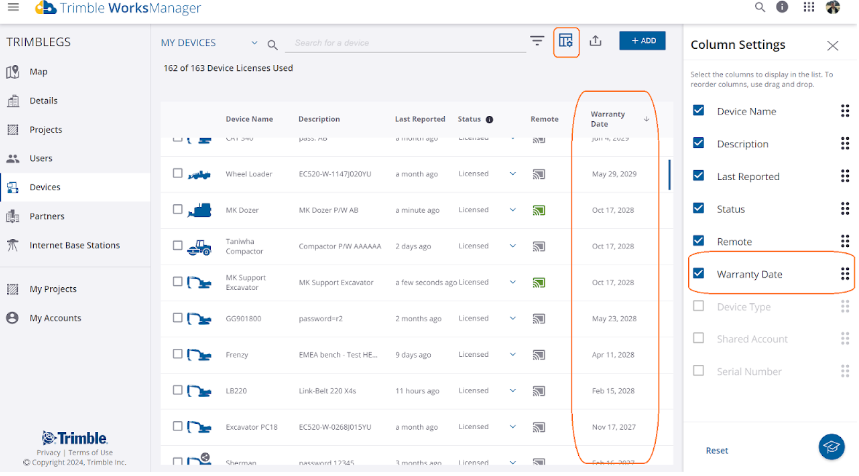The height and width of the screenshot is (476, 859).
Task: Expand the status chevron for Frenzy
Action: tap(513, 354)
